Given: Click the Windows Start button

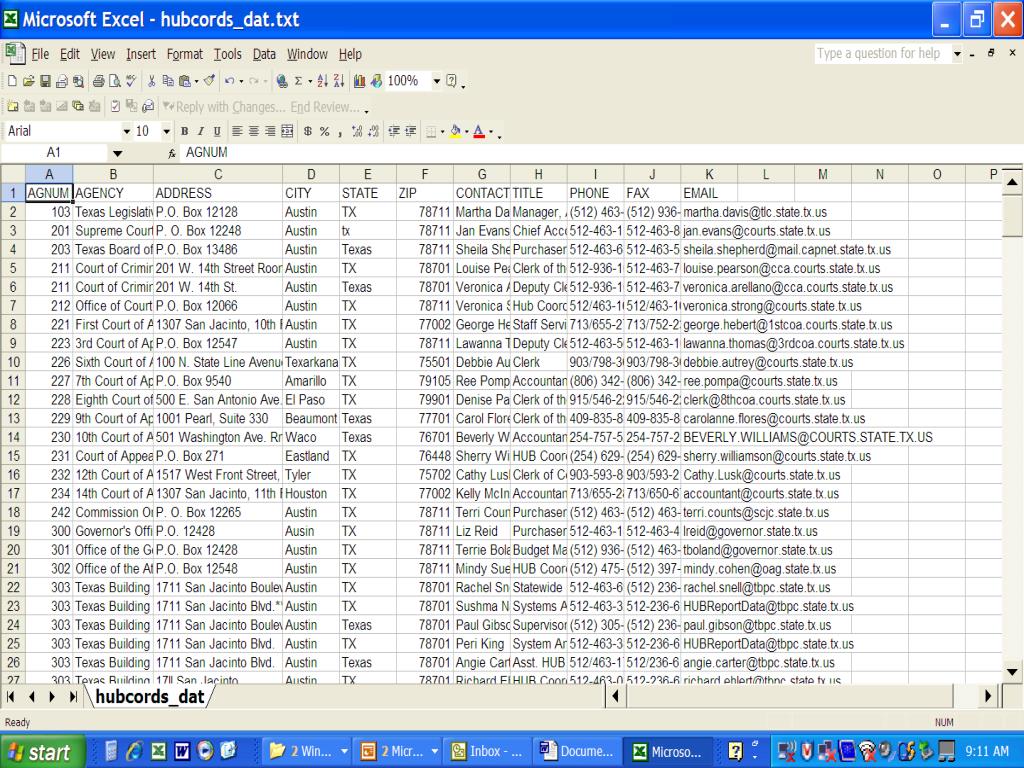Looking at the screenshot, I should [x=43, y=752].
